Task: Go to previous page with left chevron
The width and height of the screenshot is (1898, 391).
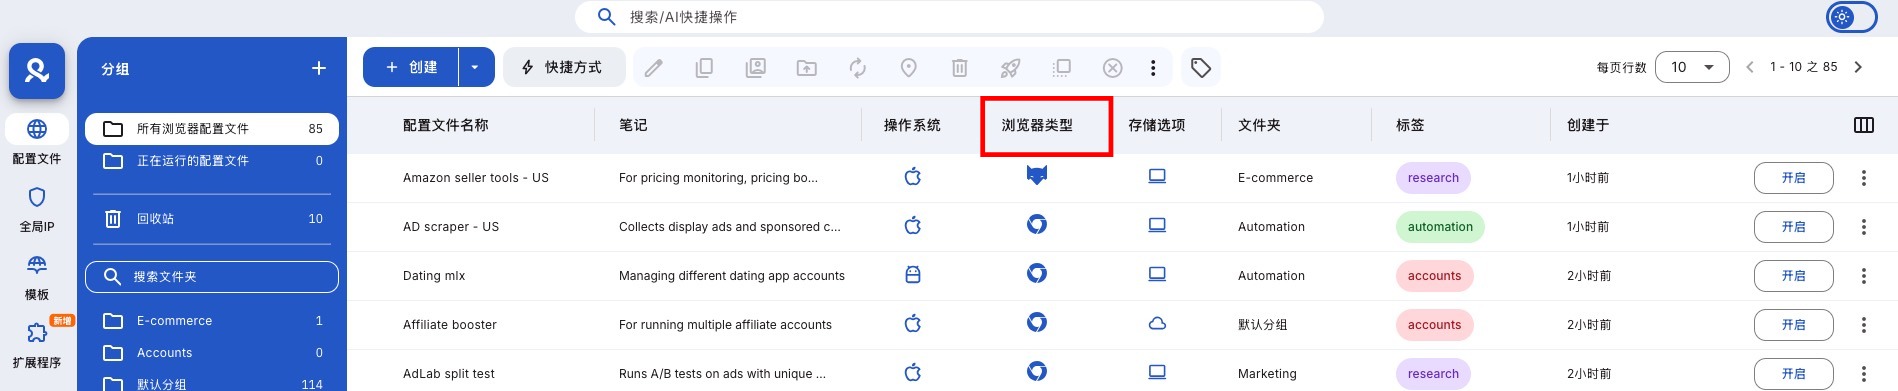Action: [1750, 67]
